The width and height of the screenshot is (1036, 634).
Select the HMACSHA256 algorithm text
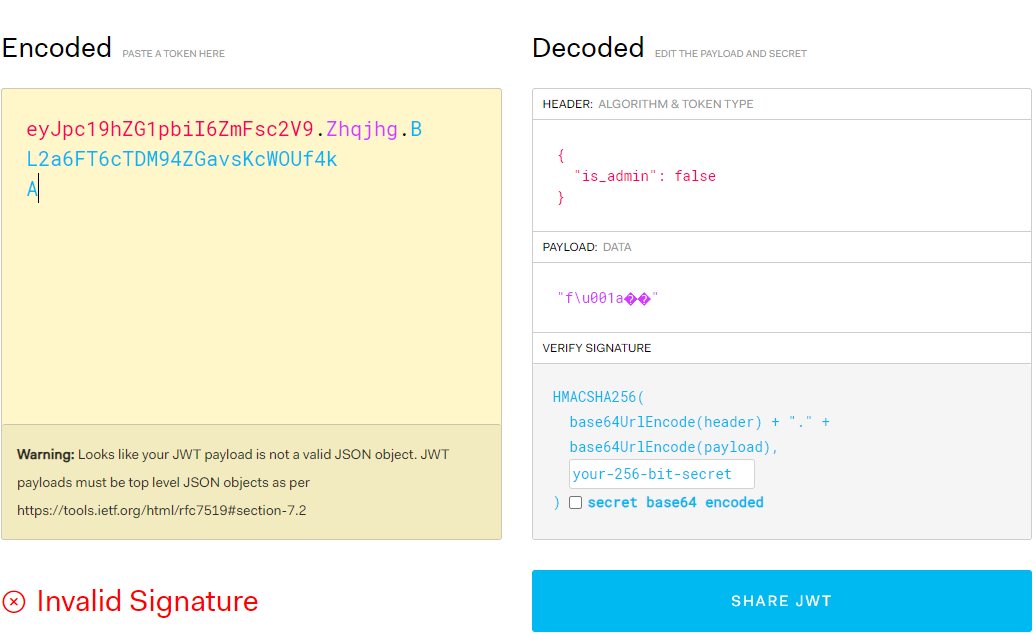[x=593, y=396]
